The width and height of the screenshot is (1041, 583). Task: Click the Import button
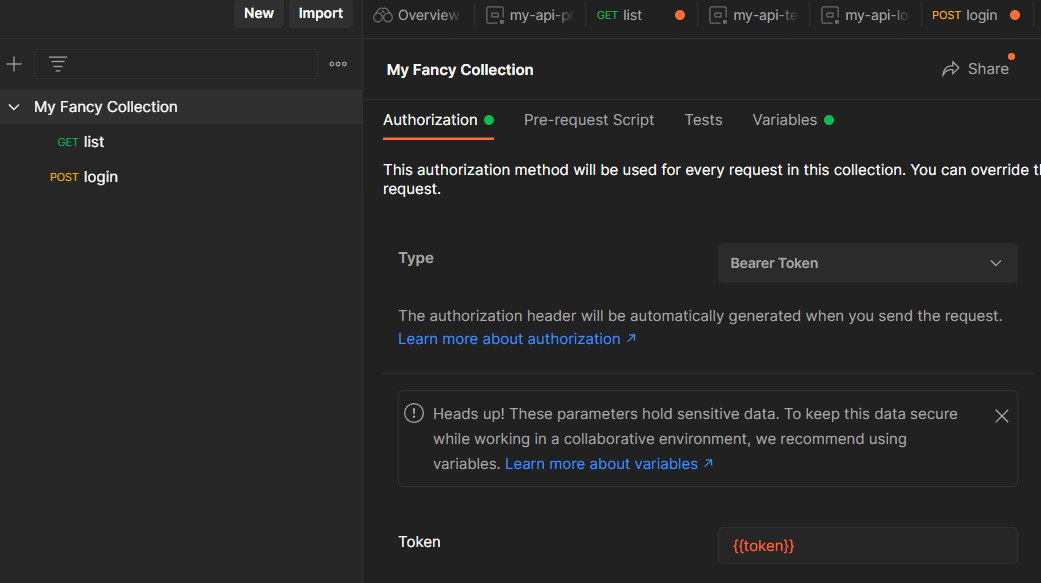coord(321,13)
